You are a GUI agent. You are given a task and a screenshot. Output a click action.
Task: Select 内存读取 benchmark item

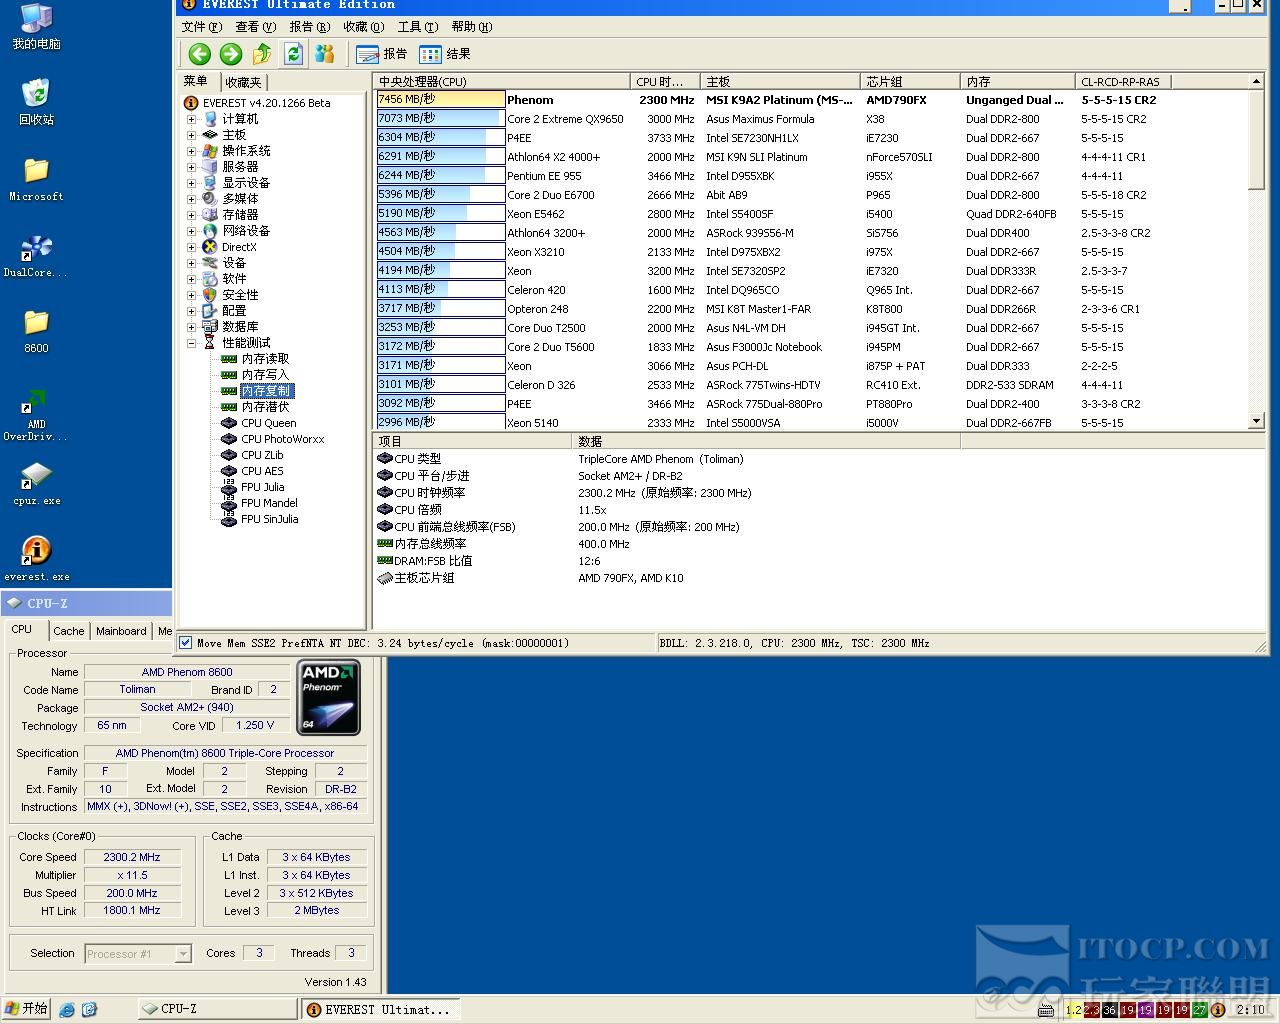point(265,359)
